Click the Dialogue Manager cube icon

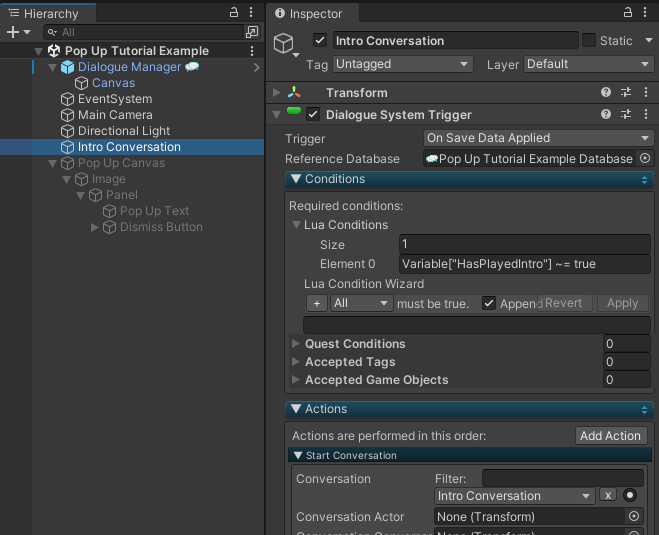[67, 67]
